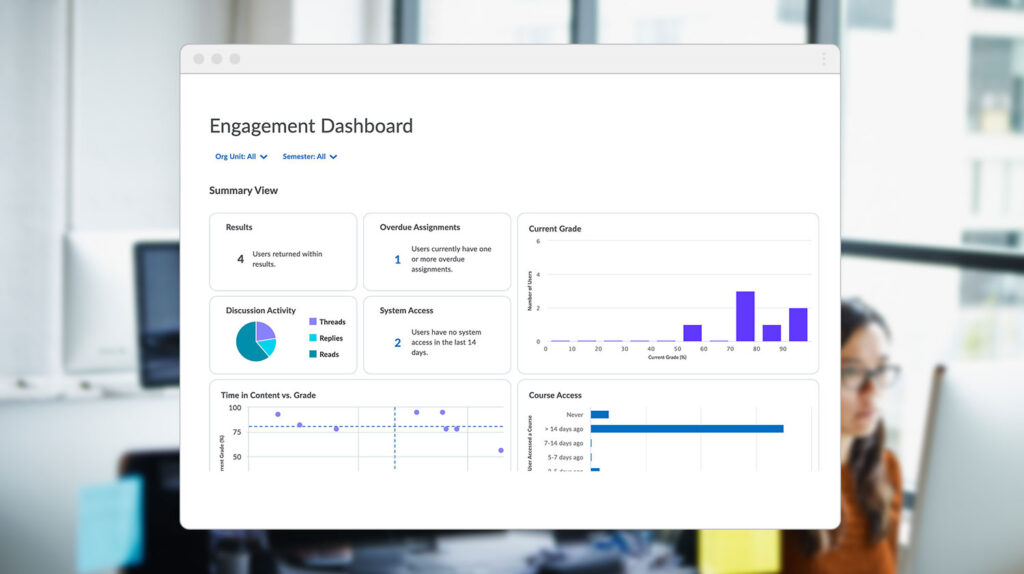Image resolution: width=1024 pixels, height=574 pixels.
Task: Toggle the Replies legend swatch
Action: (313, 338)
